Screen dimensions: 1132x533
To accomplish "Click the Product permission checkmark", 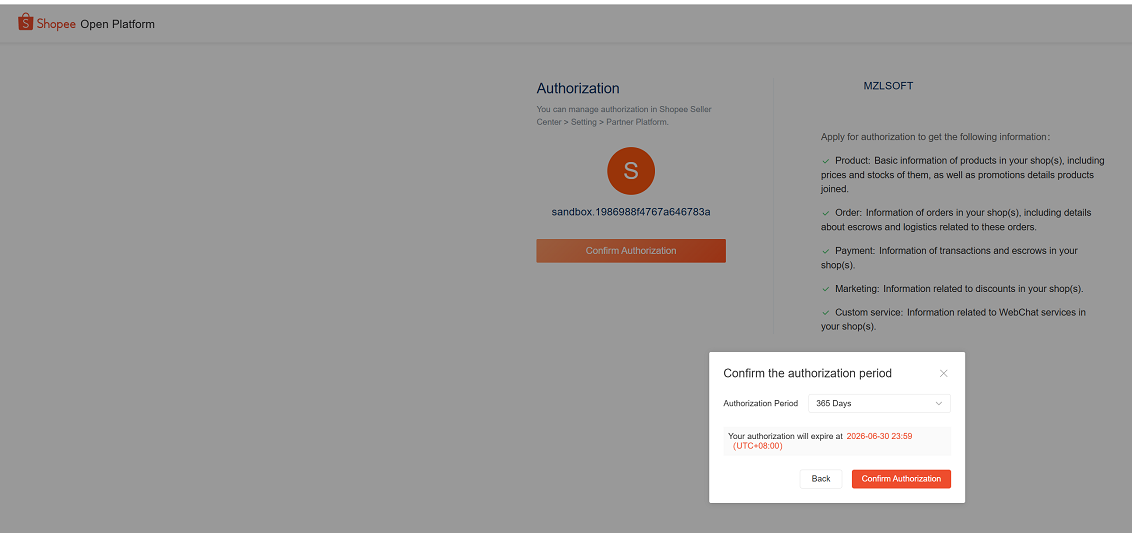I will tap(826, 160).
